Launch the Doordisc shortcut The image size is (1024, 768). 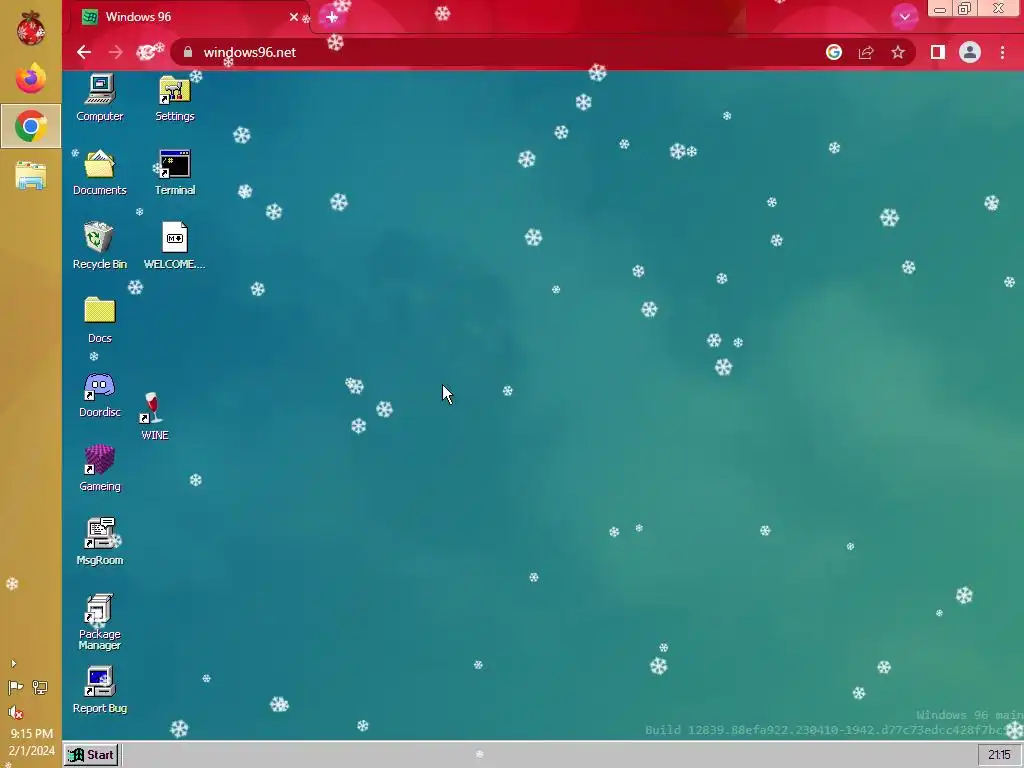click(99, 394)
